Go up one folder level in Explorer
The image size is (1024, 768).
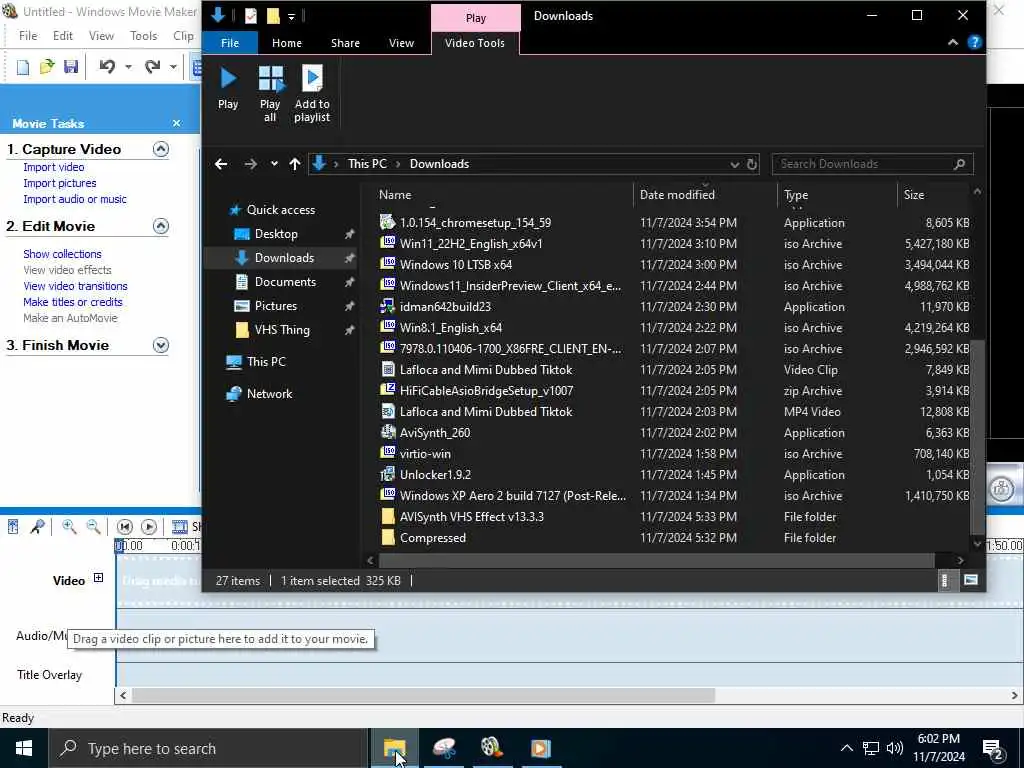(x=295, y=164)
